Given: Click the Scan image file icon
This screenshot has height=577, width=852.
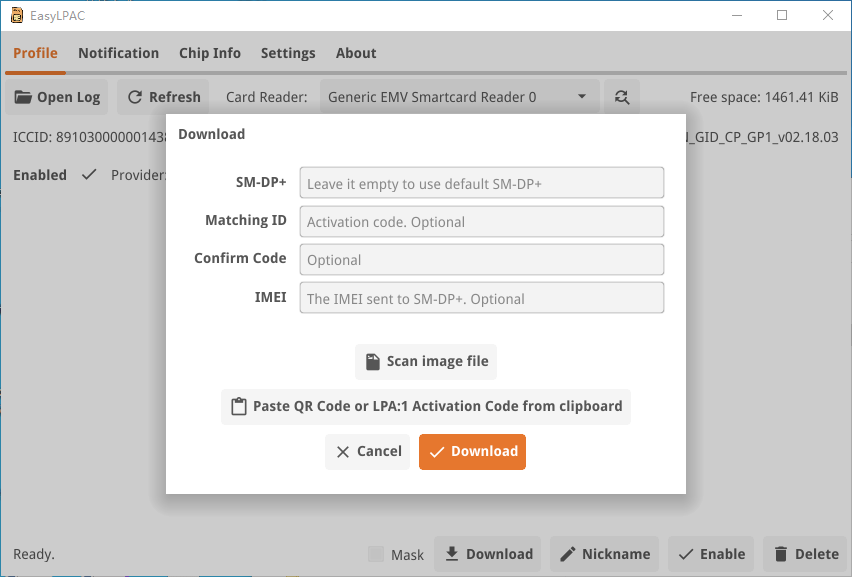Looking at the screenshot, I should coord(372,361).
